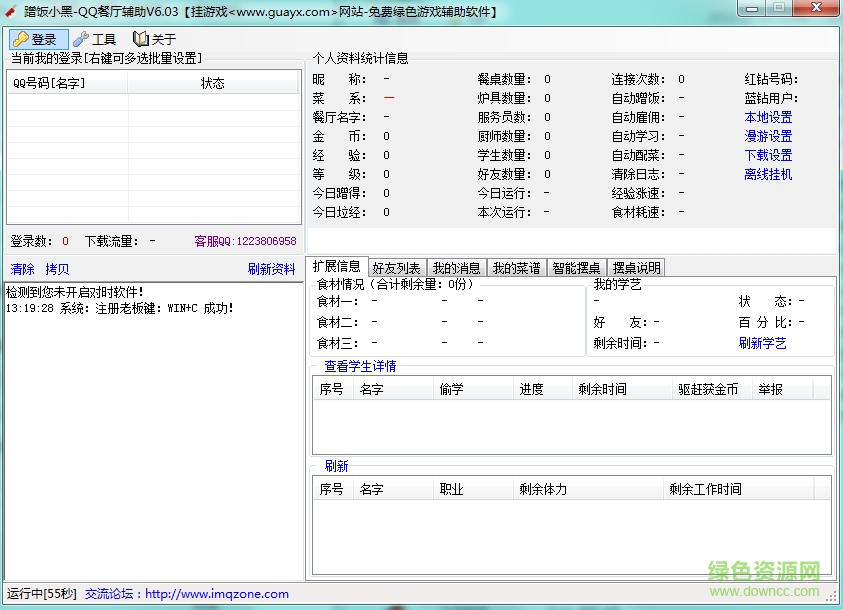Image resolution: width=843 pixels, height=610 pixels.
Task: Open the forum link www.imqzone.com
Action: (x=216, y=593)
